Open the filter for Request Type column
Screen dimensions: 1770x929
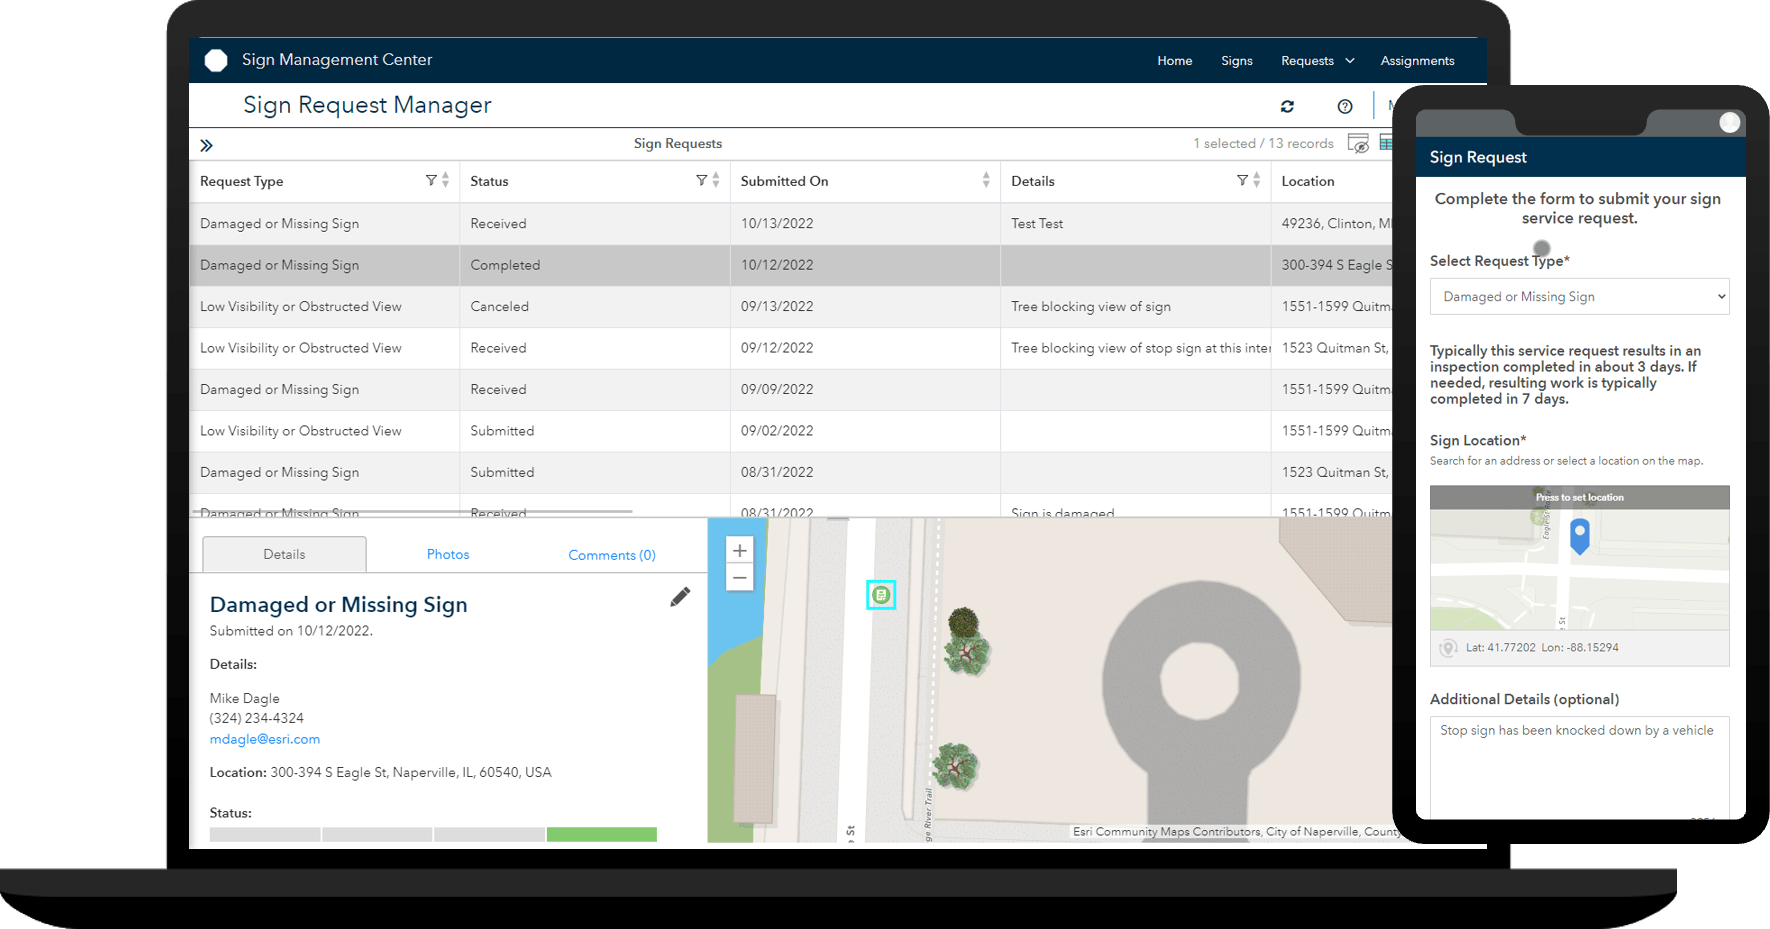point(430,180)
